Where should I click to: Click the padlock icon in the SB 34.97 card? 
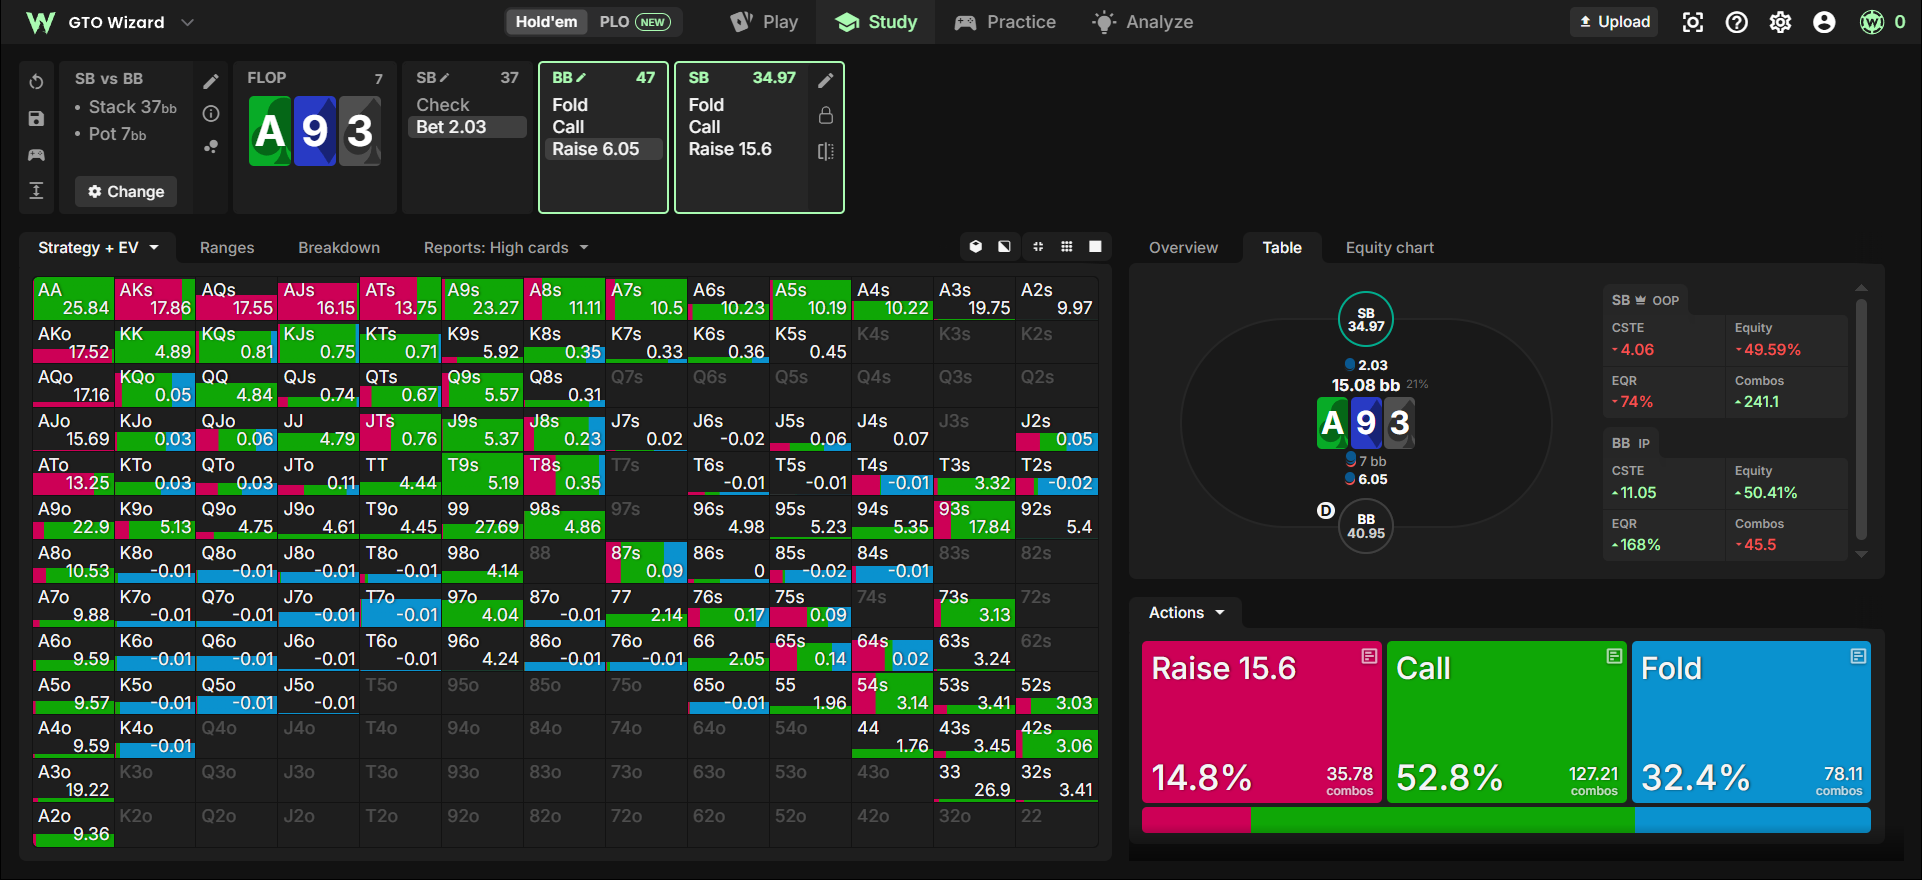(x=826, y=115)
